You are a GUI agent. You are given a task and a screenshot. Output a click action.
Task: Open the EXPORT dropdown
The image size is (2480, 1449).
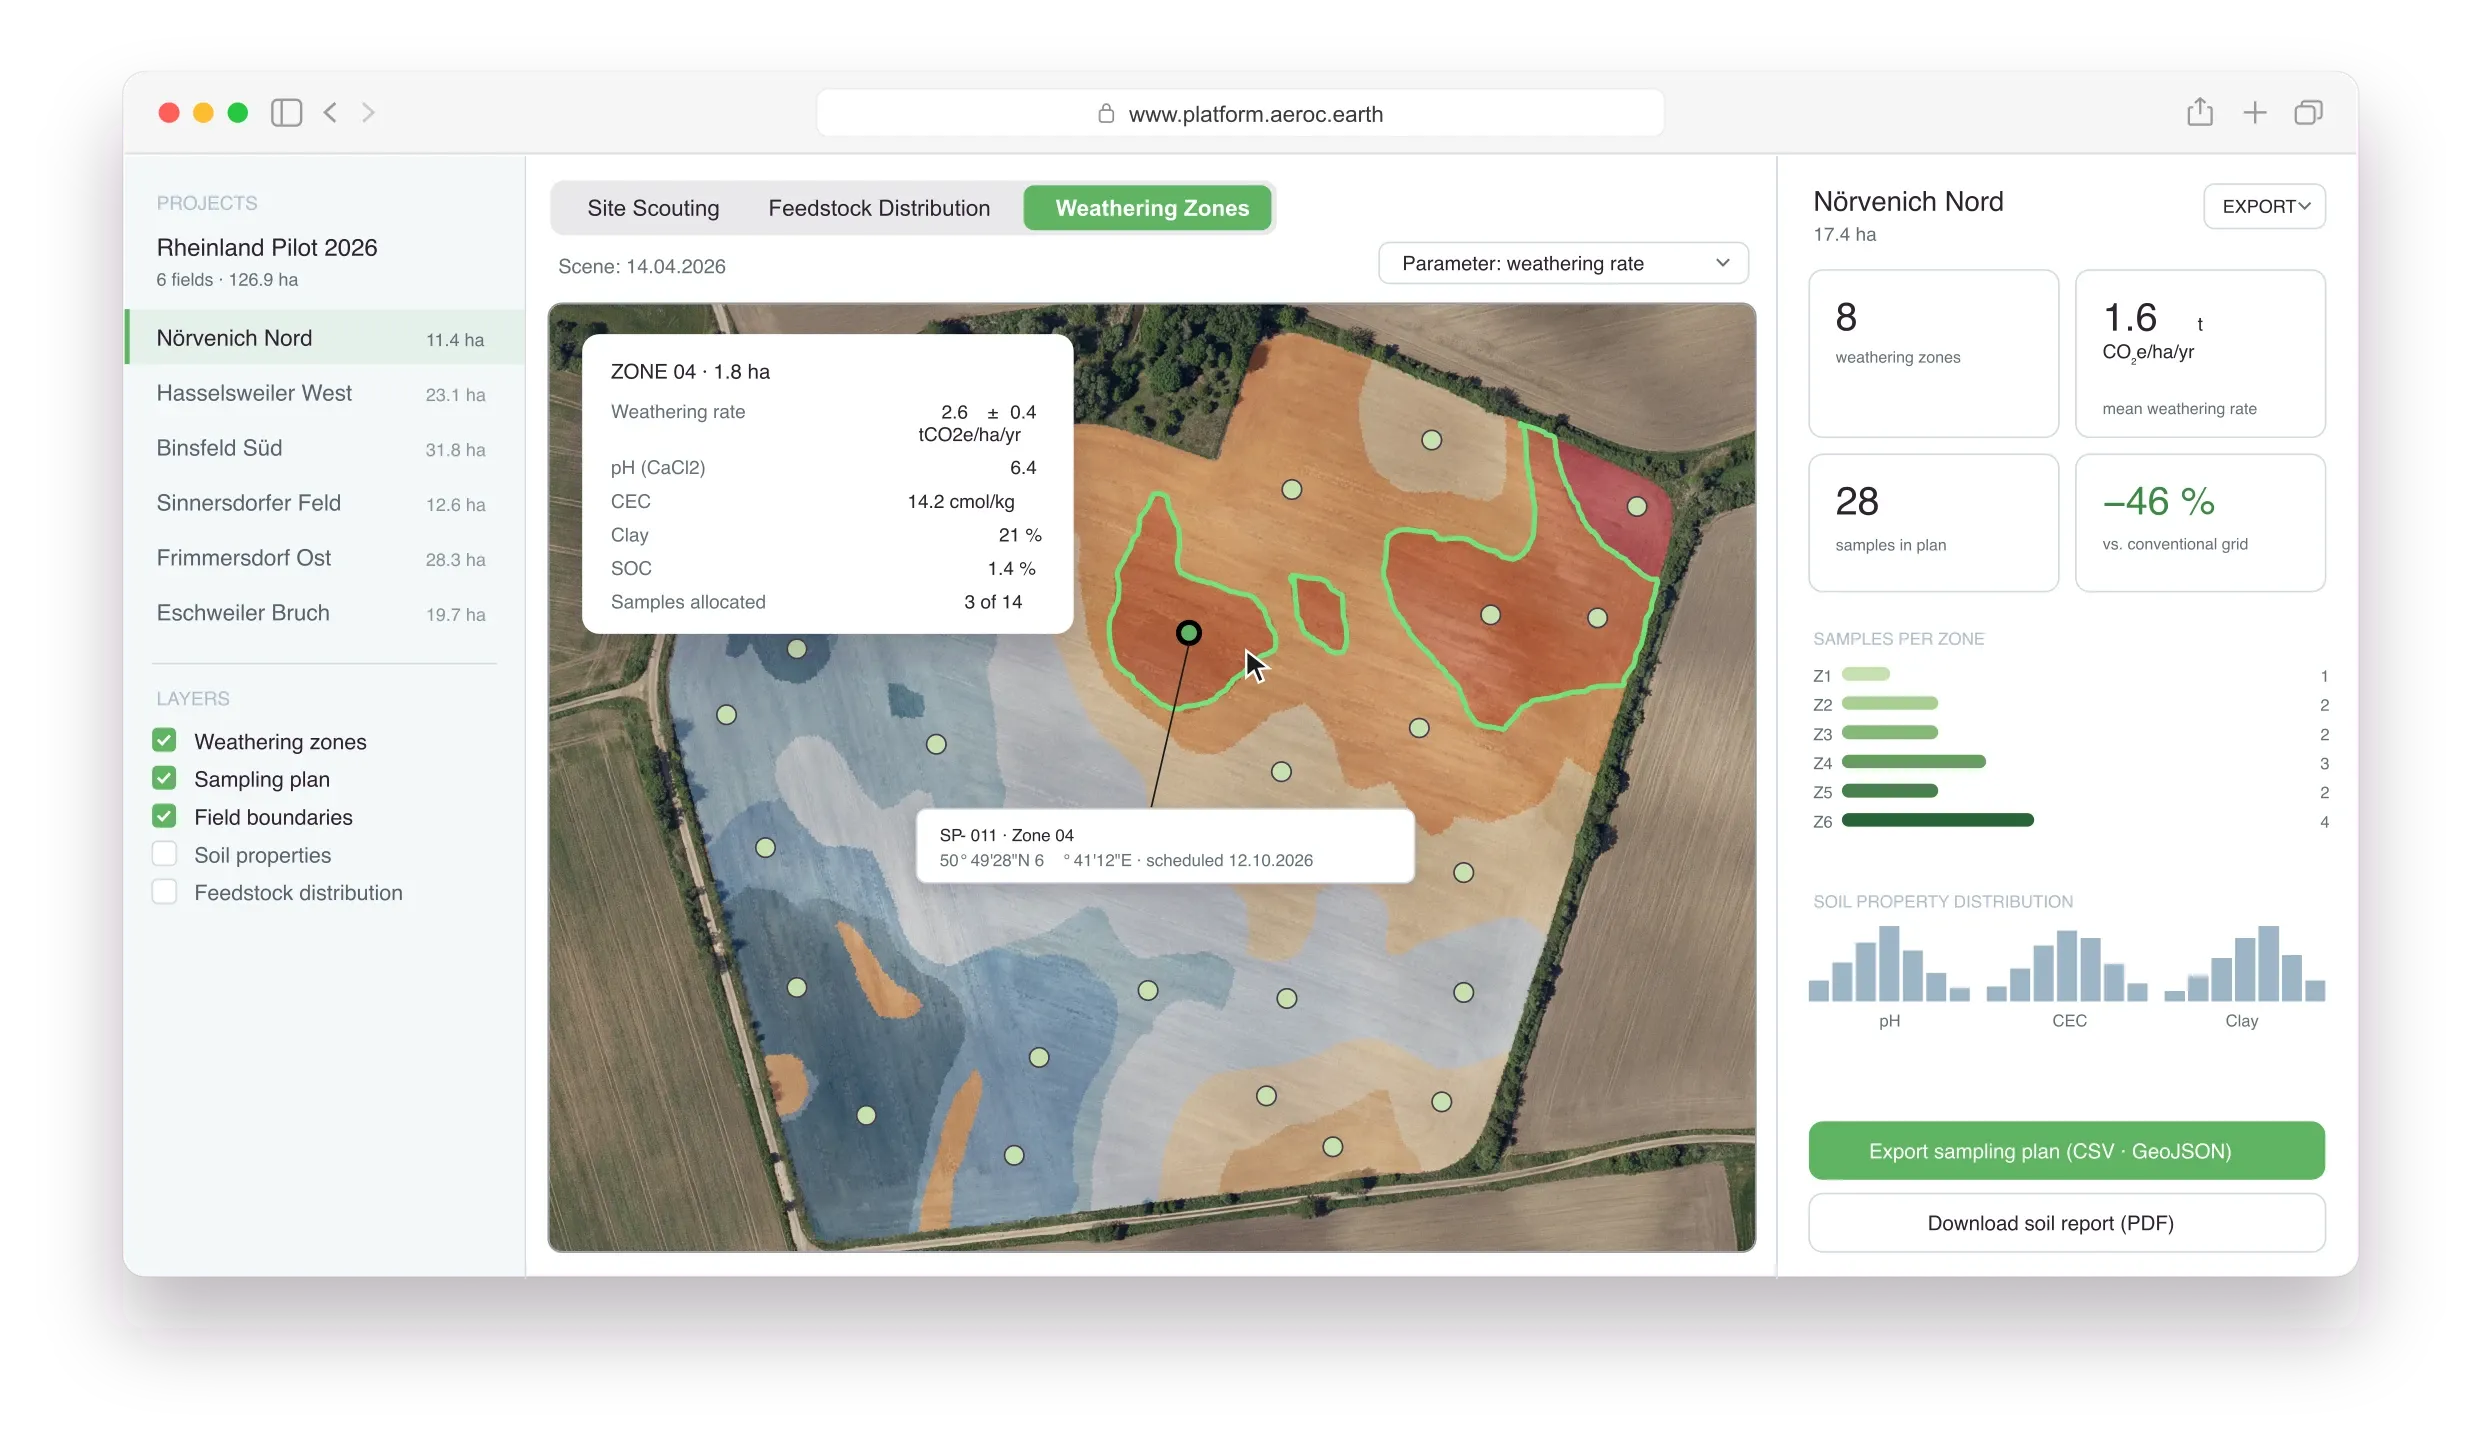[2264, 206]
